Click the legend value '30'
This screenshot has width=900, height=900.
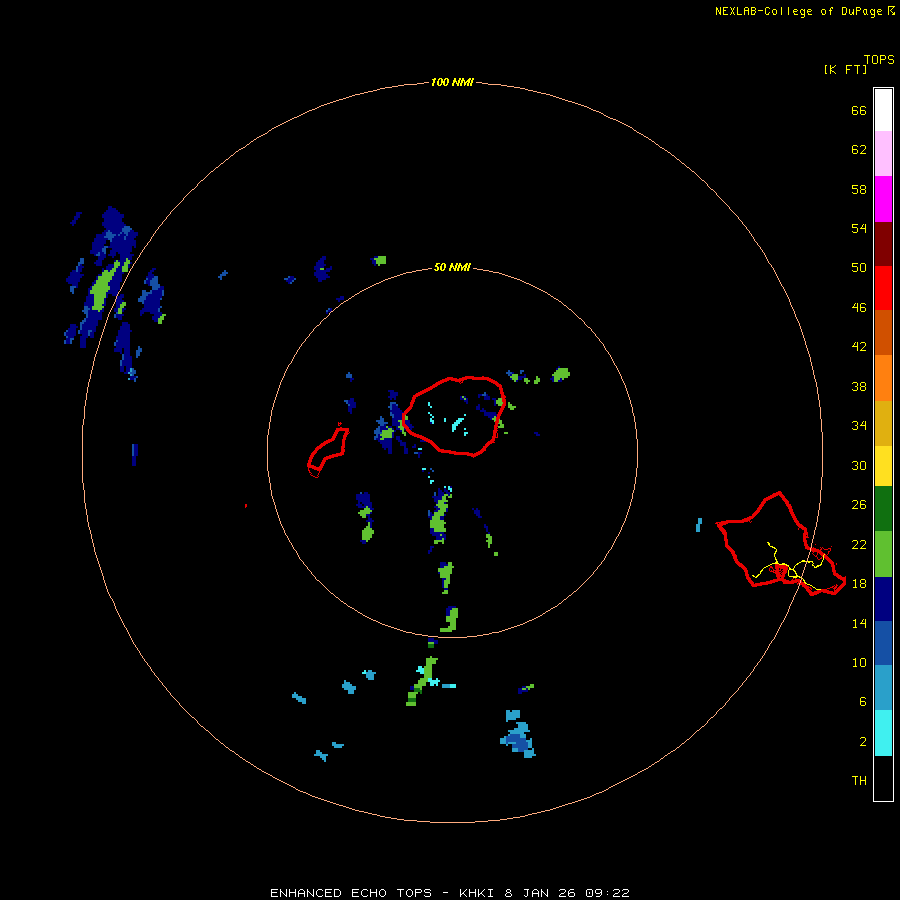click(859, 465)
